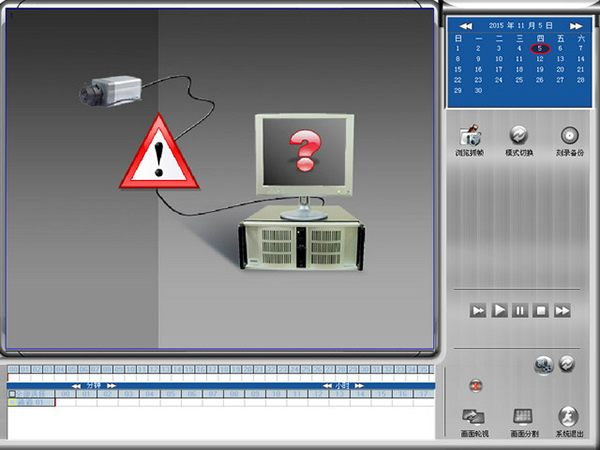Click the left slow-playback arrows button
The image size is (600, 450).
coord(478,311)
